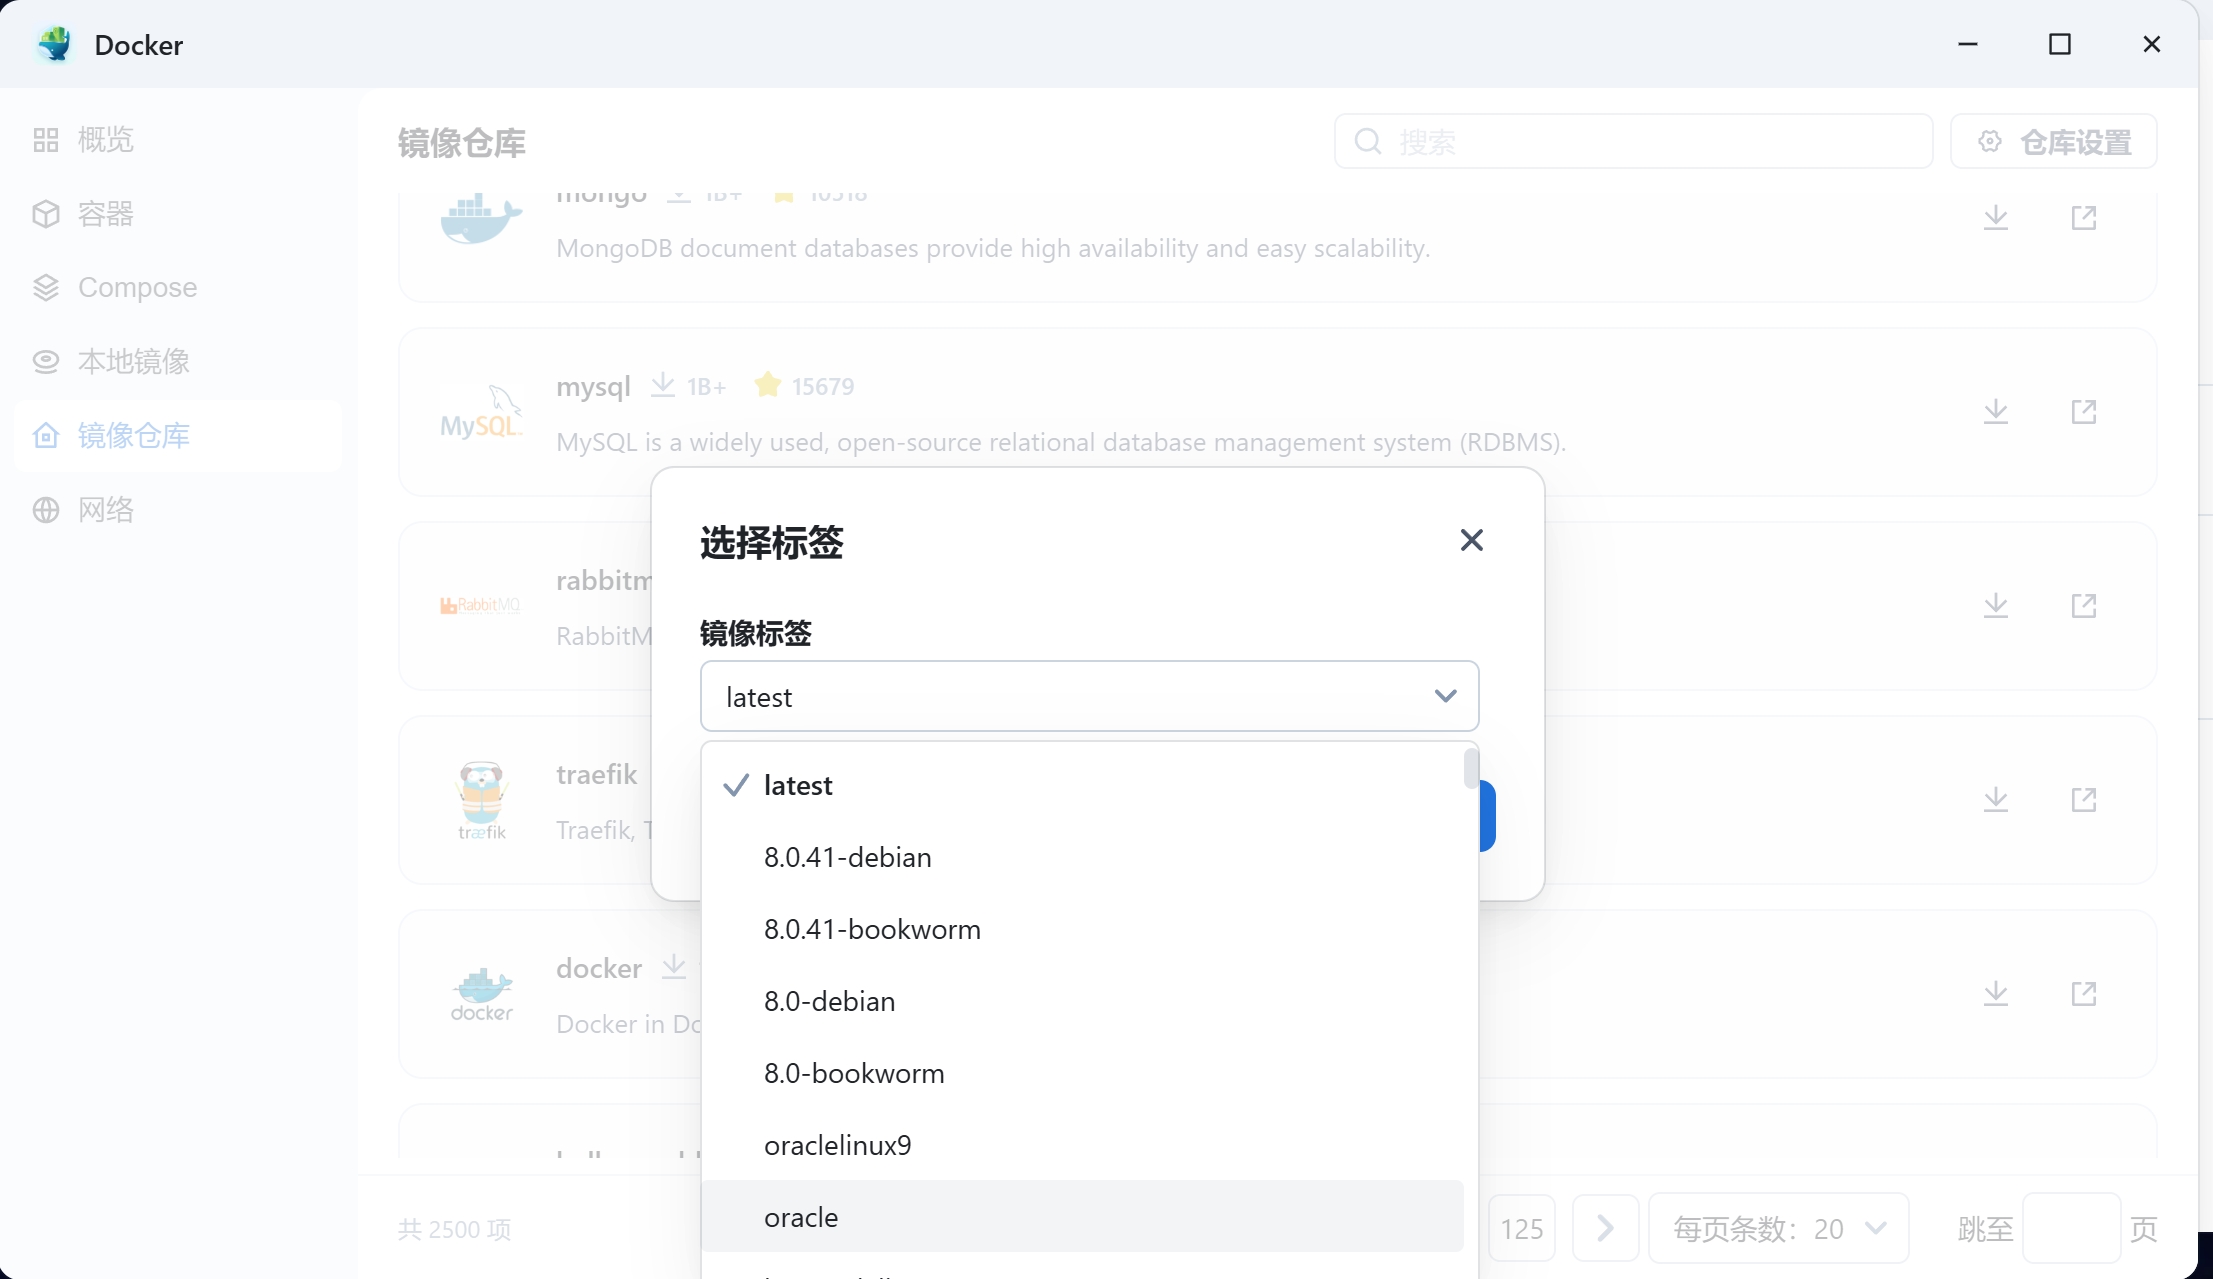Open the 概览 overview page
Image resolution: width=2213 pixels, height=1279 pixels.
pyautogui.click(x=178, y=140)
